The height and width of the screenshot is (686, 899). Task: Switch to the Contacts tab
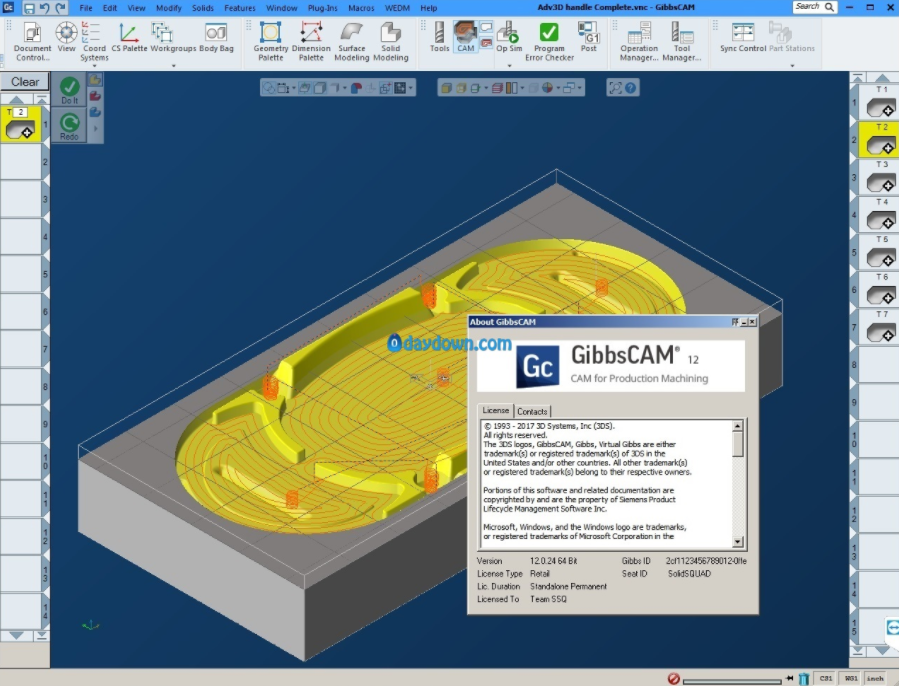[x=532, y=411]
